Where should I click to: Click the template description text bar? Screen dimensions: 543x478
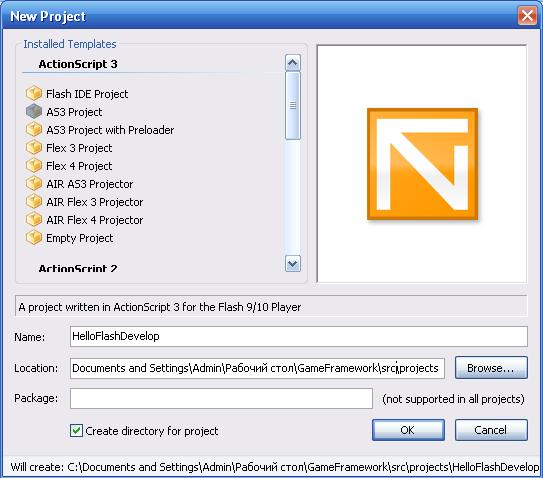tap(271, 307)
